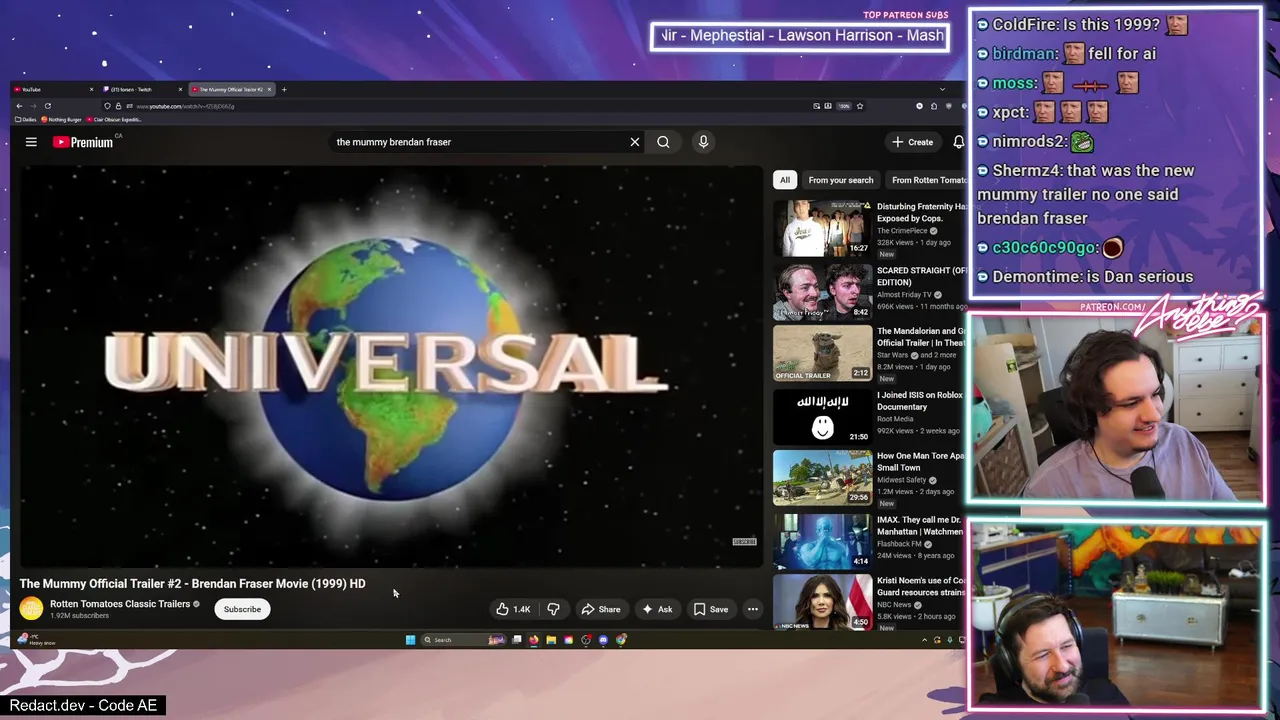Close The Mummy Official Trailer tab

point(269,89)
